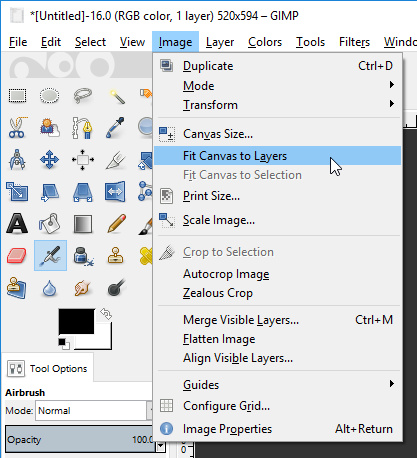The image size is (417, 458).
Task: Reset colors to default black and white
Action: click(63, 344)
